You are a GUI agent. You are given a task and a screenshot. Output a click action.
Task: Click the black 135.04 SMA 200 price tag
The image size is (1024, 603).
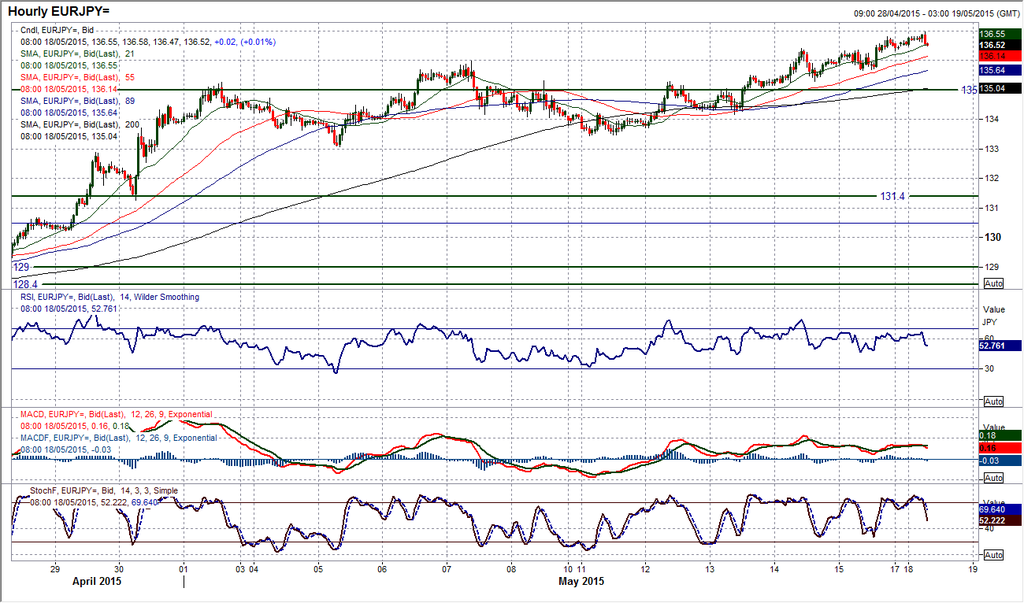pyautogui.click(x=999, y=89)
